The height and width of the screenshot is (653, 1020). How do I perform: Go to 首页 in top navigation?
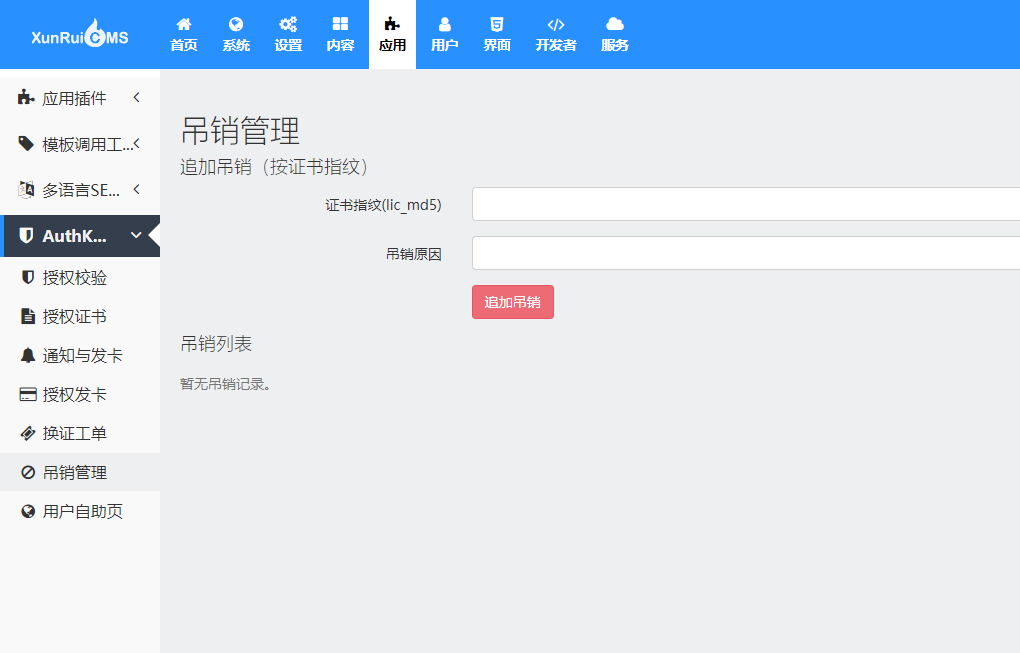click(x=184, y=45)
